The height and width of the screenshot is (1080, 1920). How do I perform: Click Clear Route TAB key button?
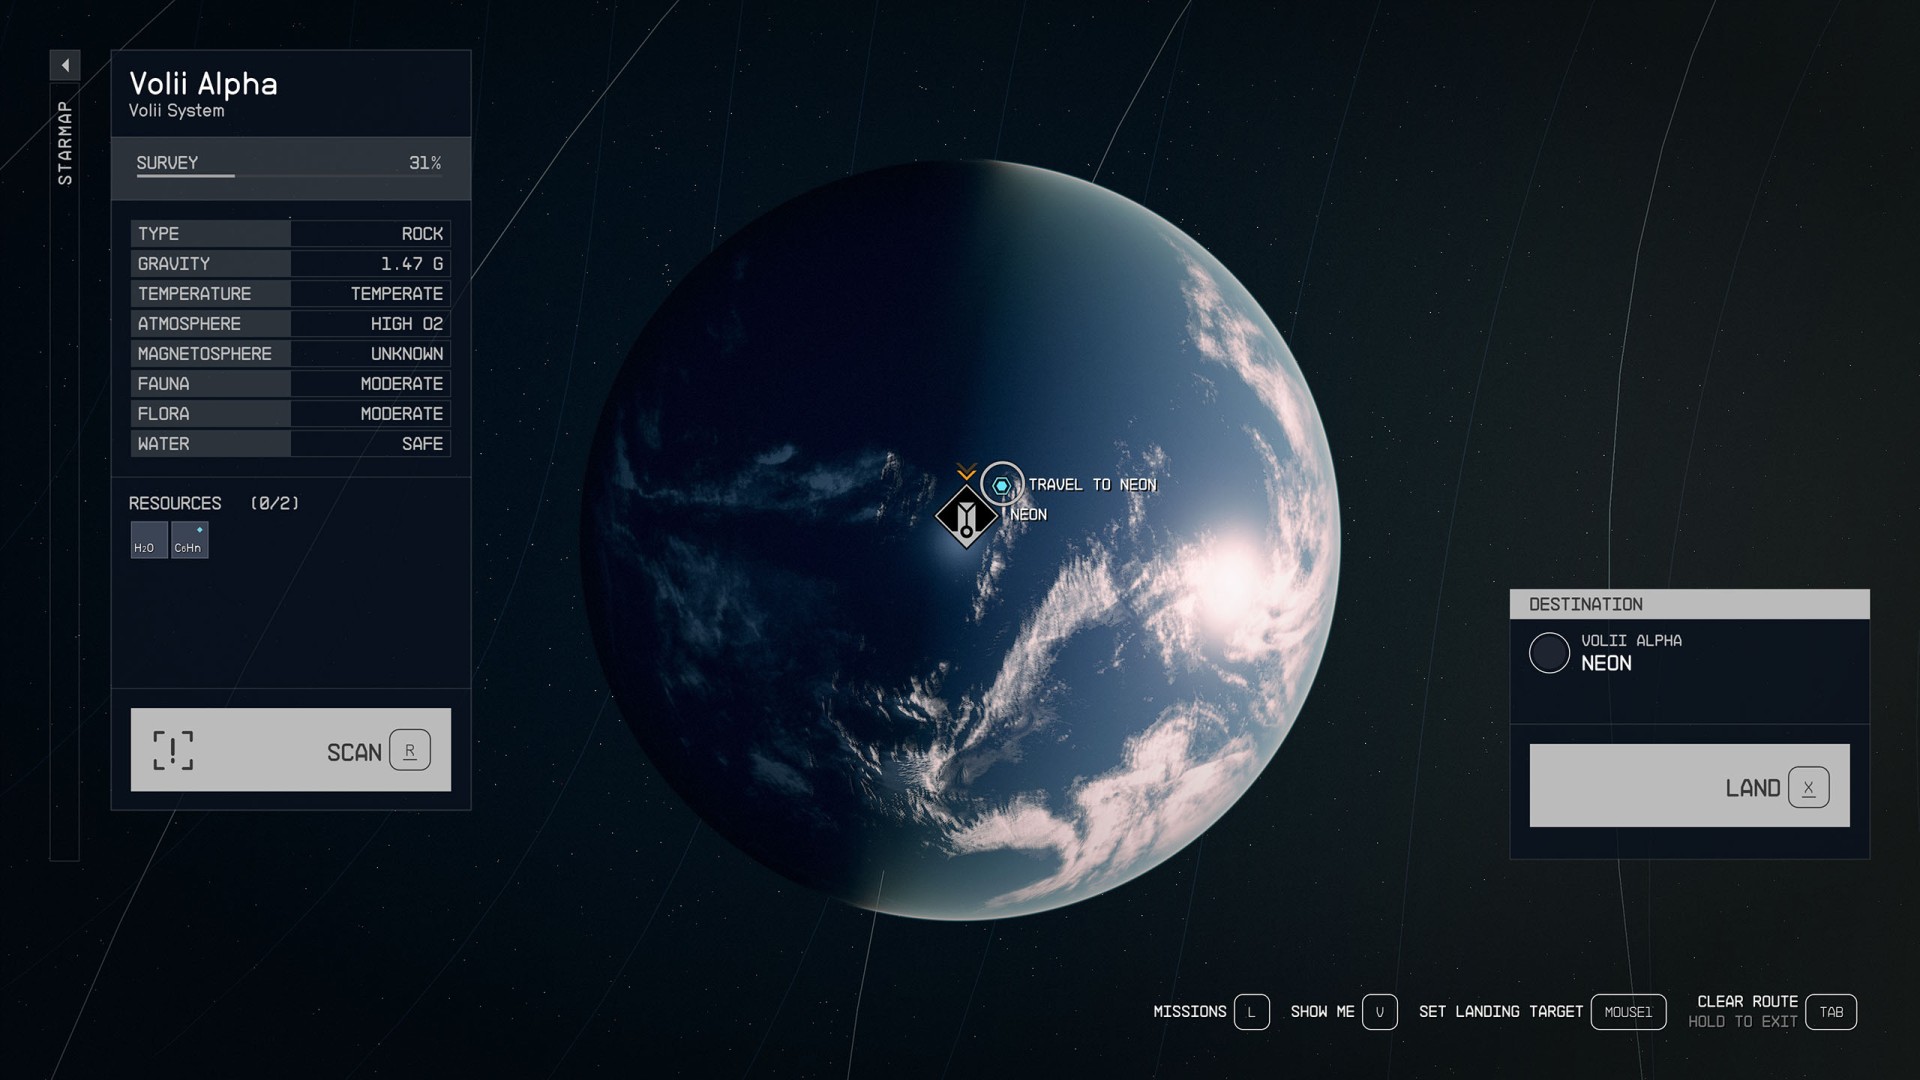pos(1830,1012)
